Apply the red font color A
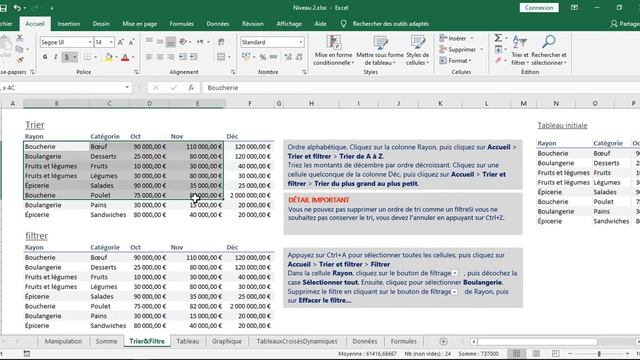 point(125,57)
